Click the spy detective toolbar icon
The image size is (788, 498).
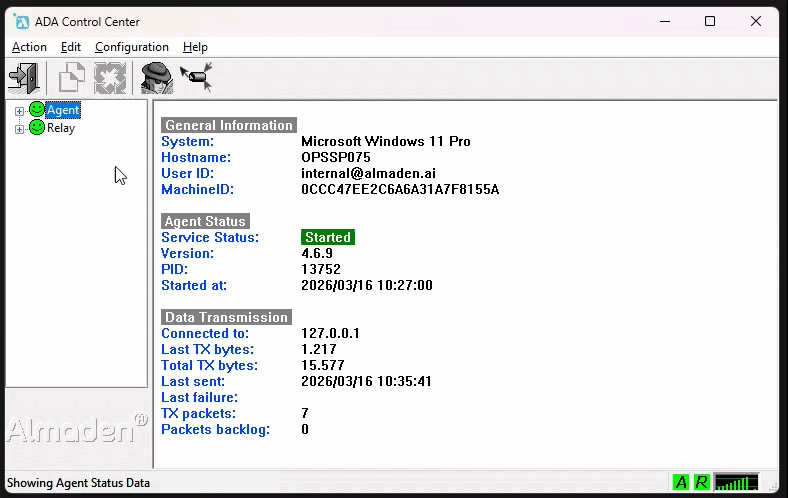(x=156, y=78)
